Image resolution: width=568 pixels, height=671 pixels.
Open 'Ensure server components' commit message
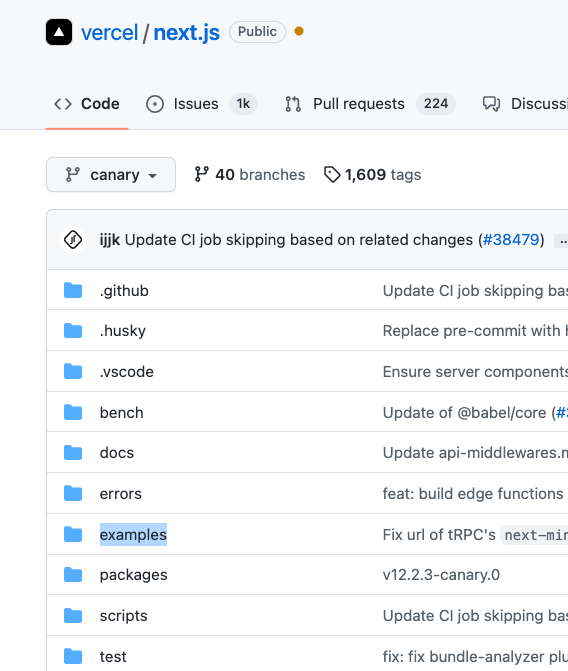coord(475,372)
